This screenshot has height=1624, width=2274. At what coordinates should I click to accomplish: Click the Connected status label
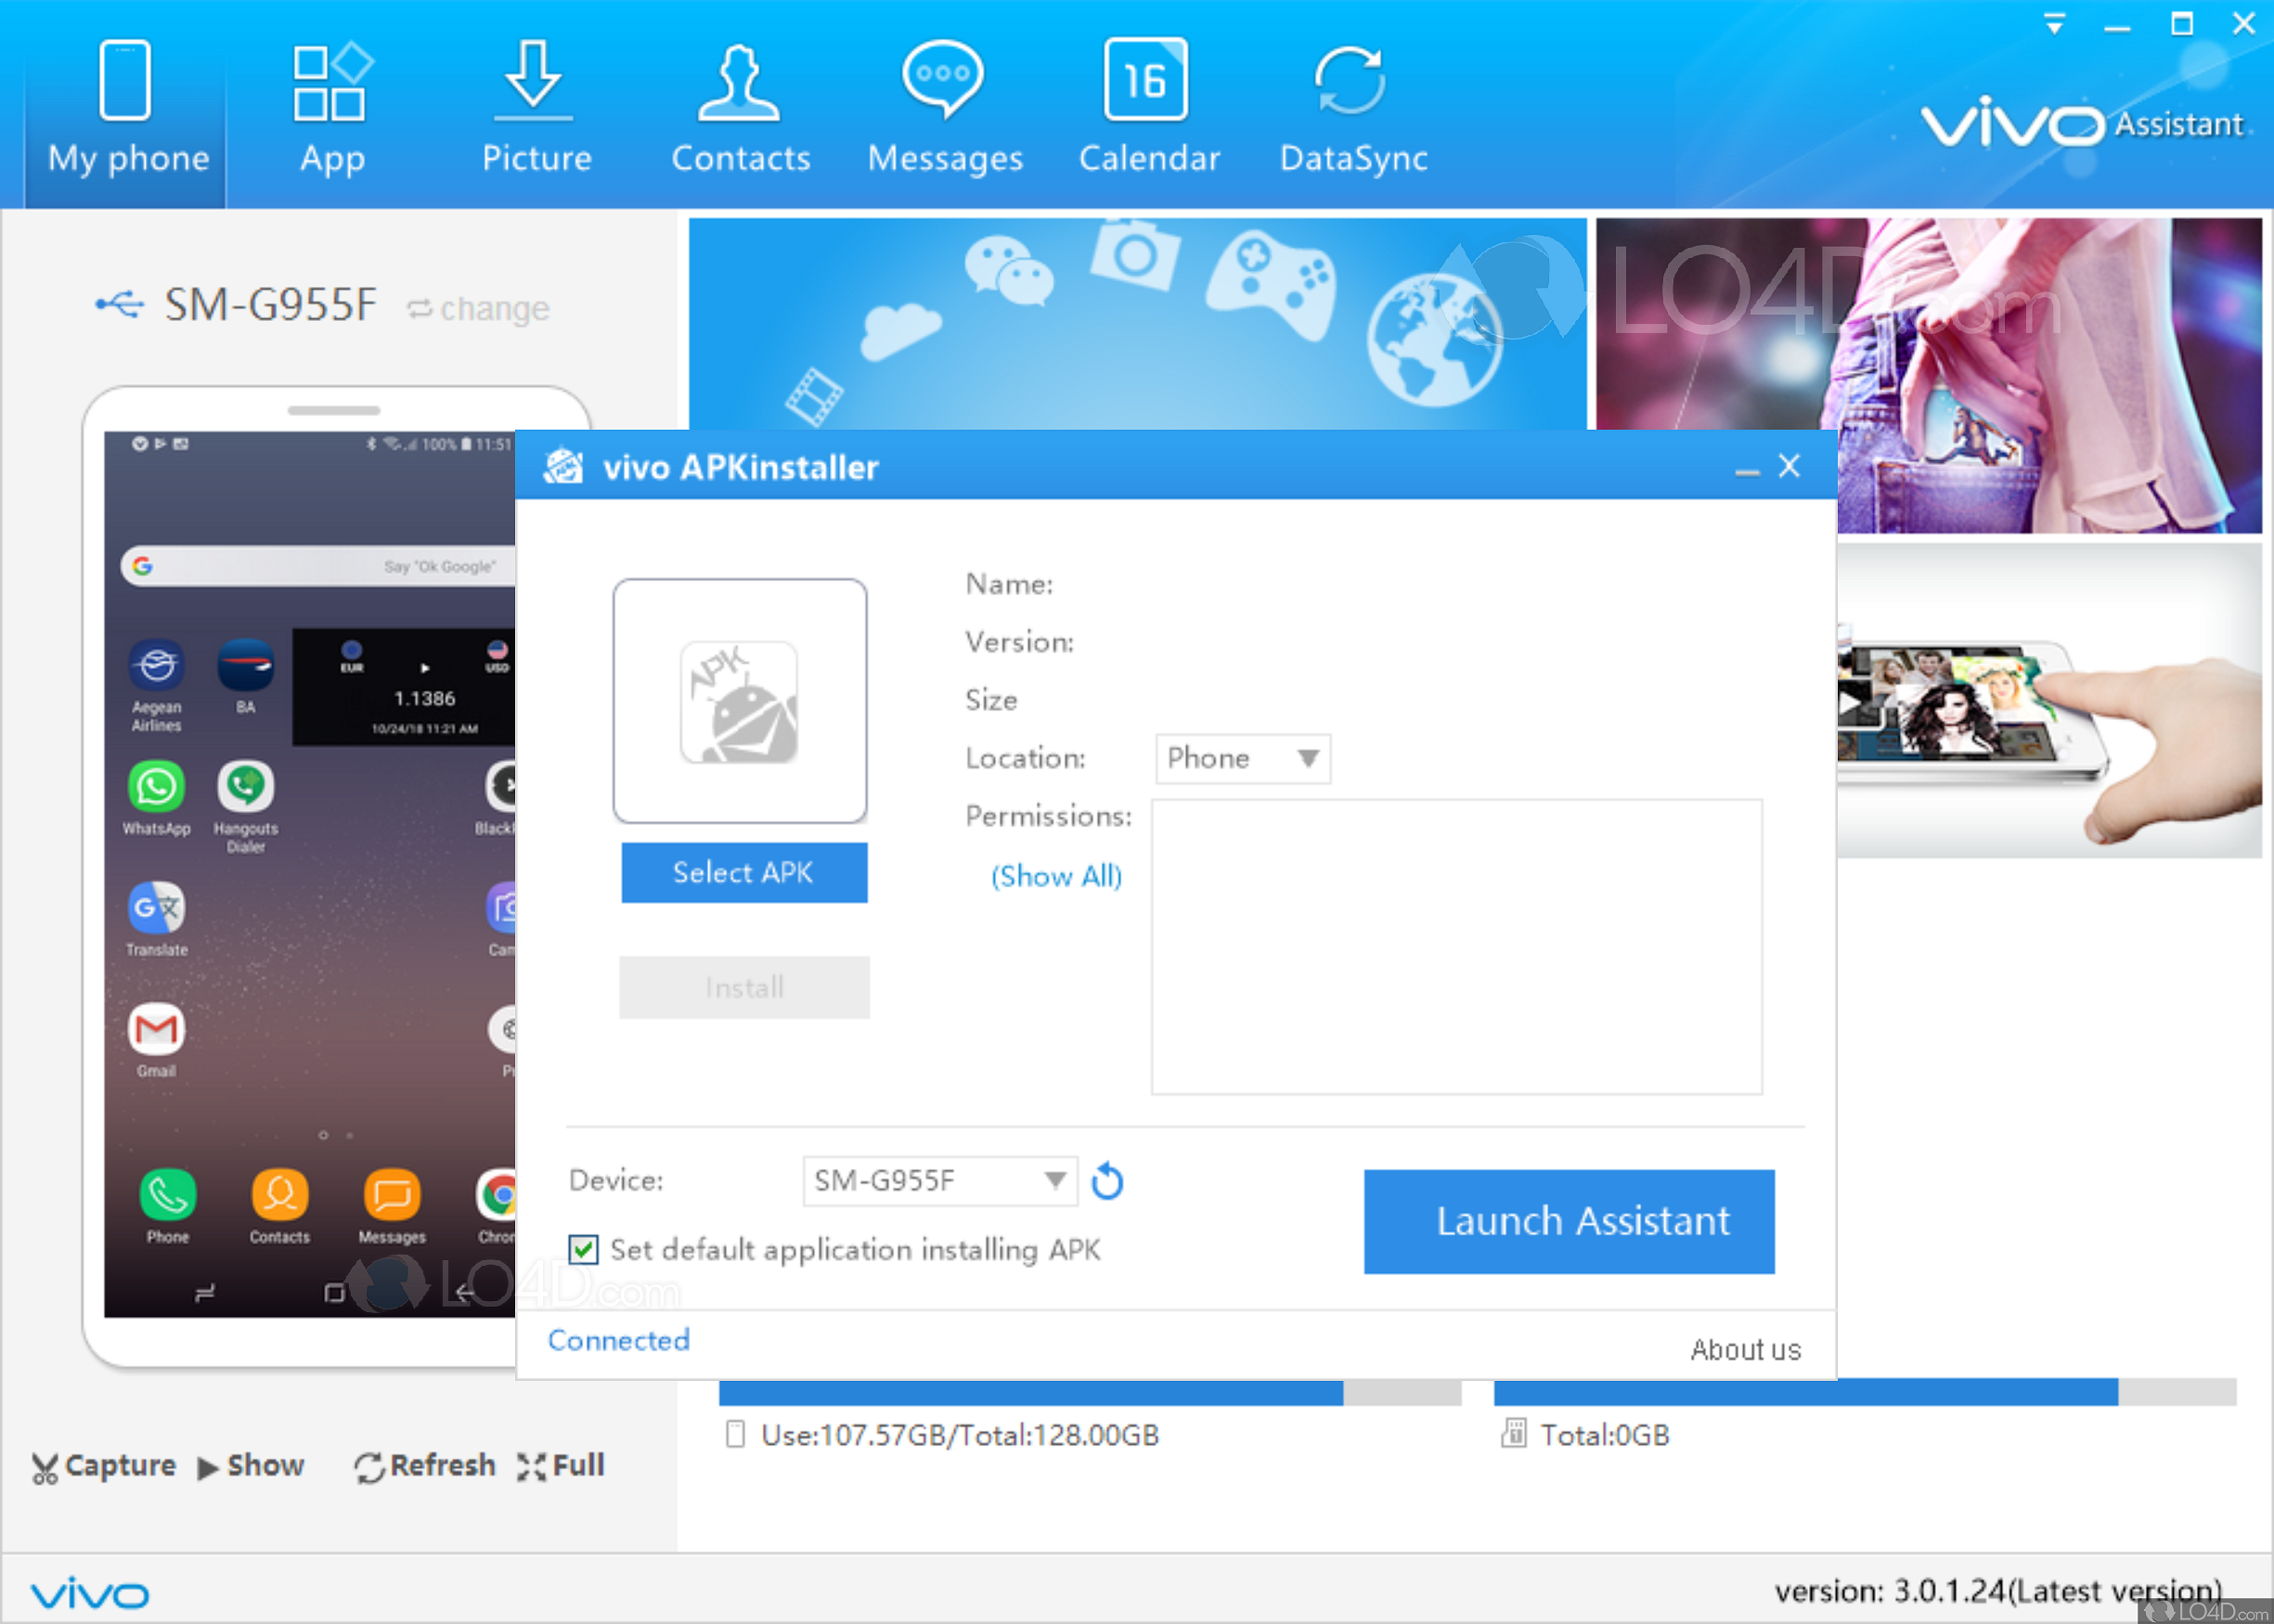(x=618, y=1340)
